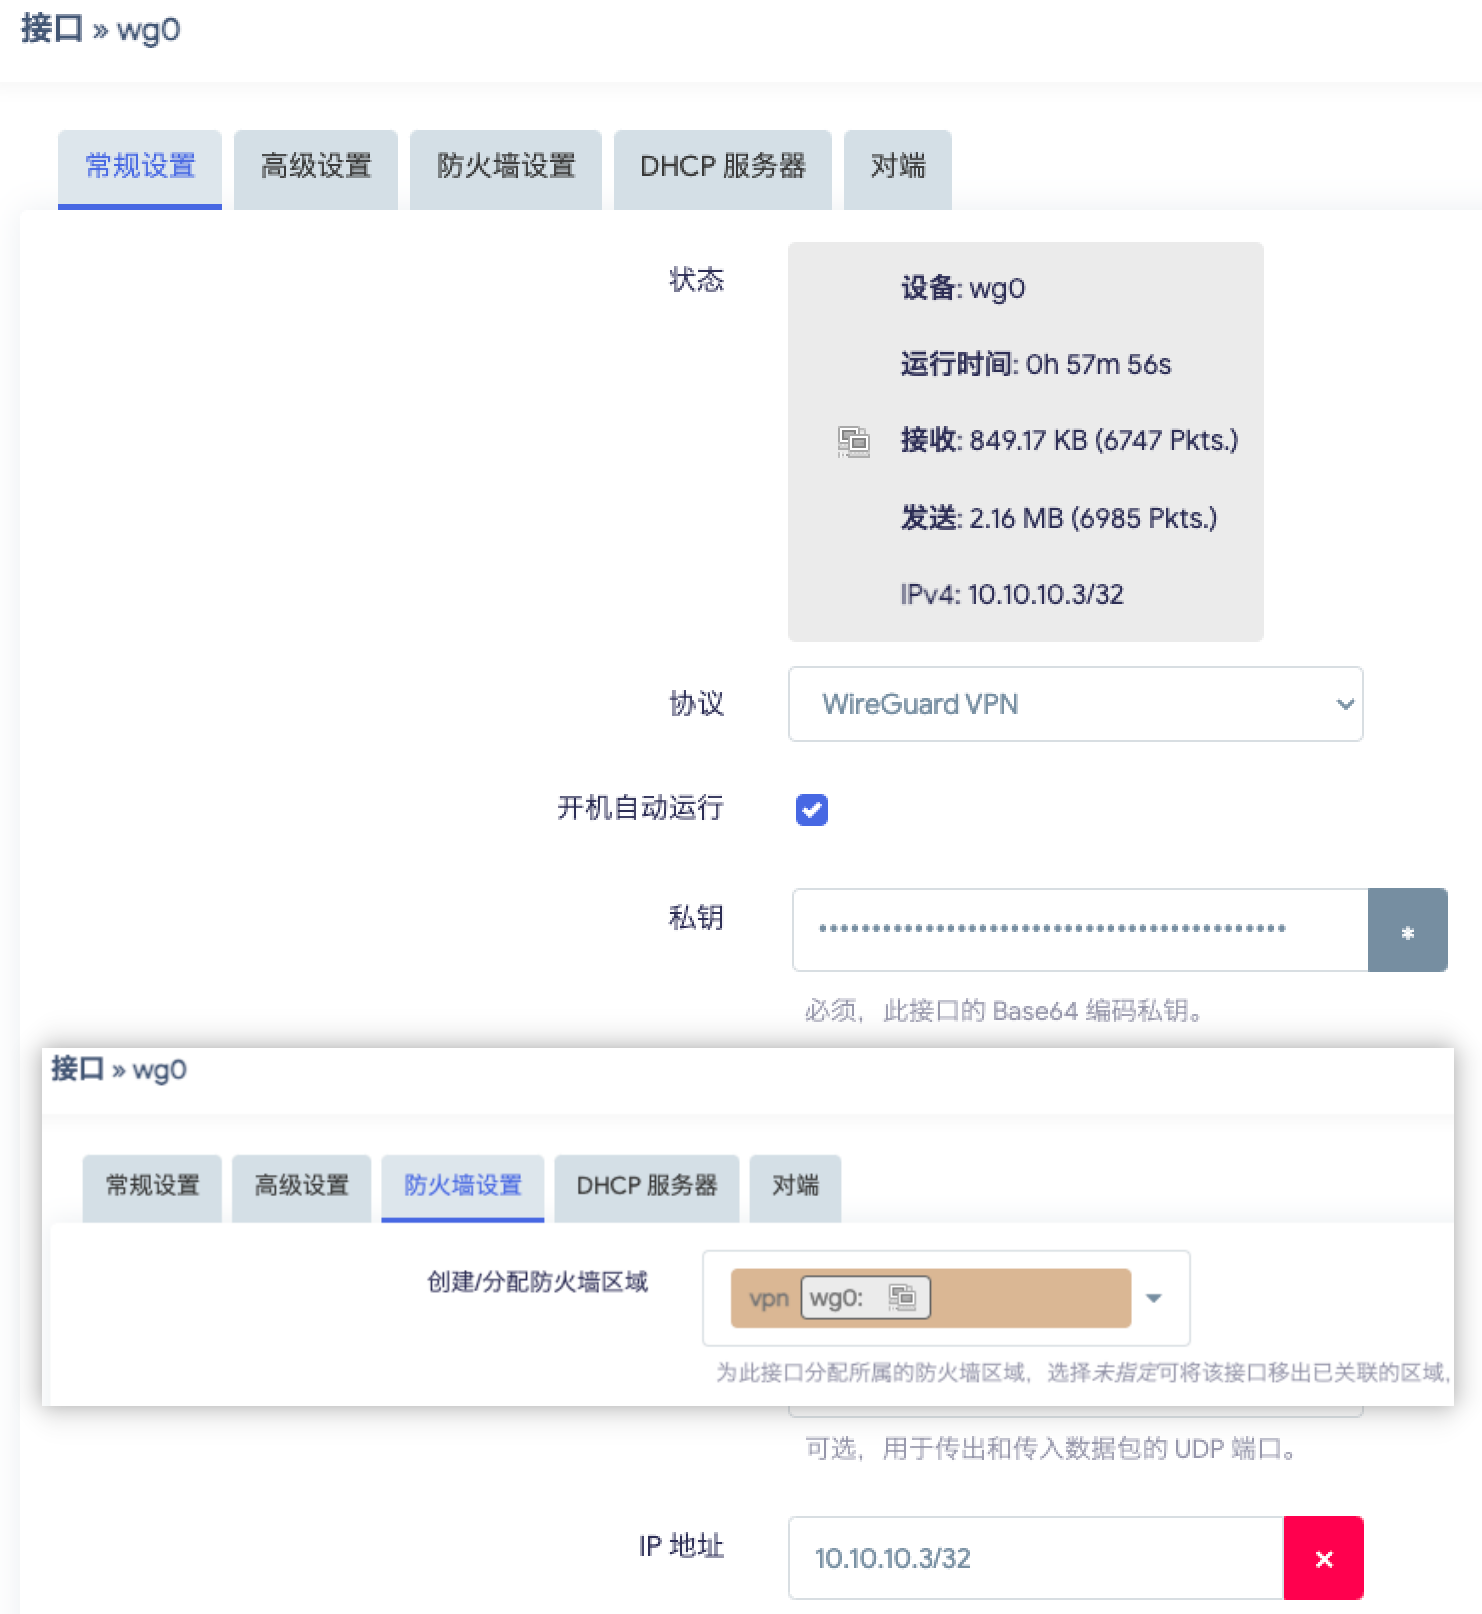This screenshot has height=1614, width=1482.
Task: Click the 私钥 password input field
Action: (x=1079, y=930)
